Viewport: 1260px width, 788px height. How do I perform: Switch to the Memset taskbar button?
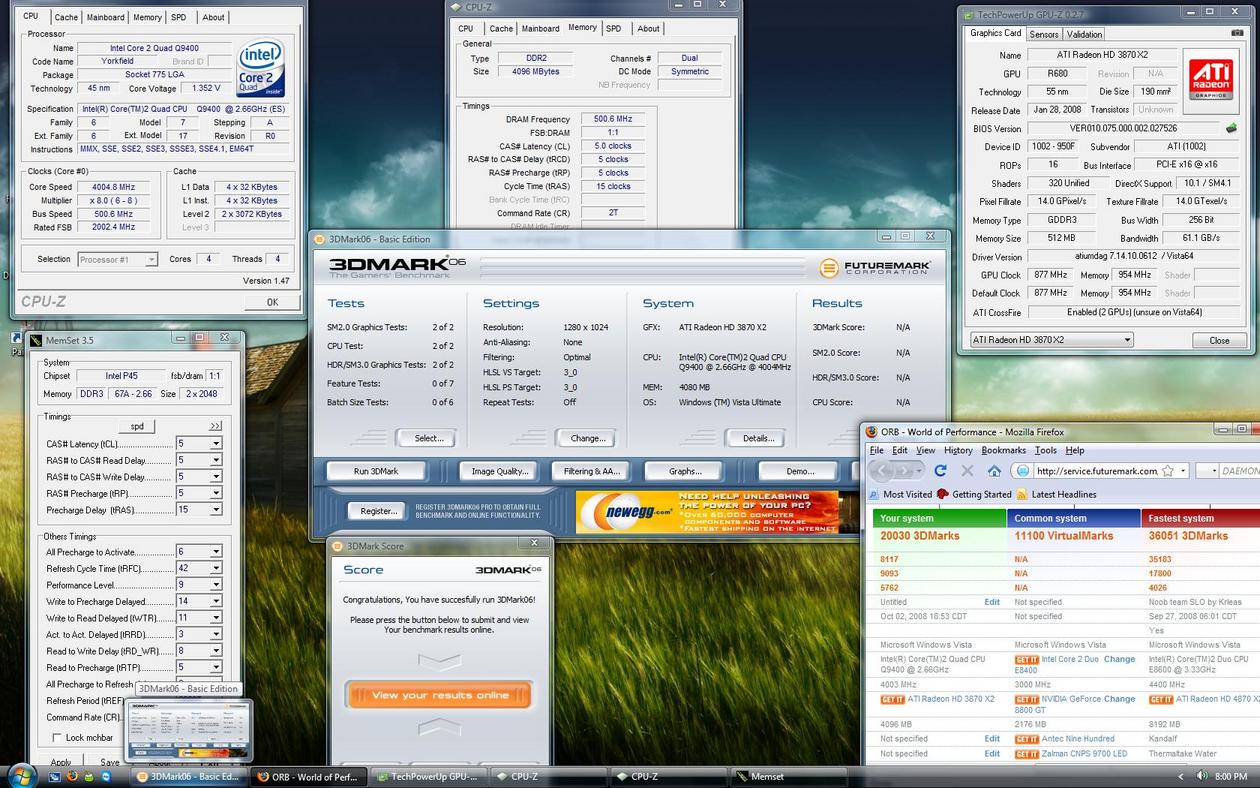tap(790, 776)
